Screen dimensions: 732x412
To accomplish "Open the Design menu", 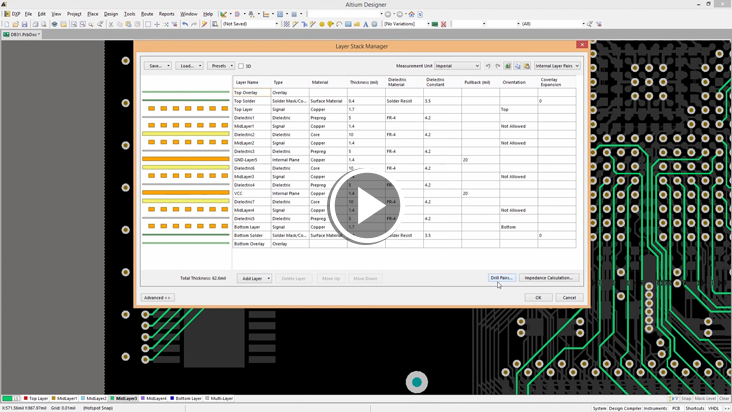I will click(x=111, y=14).
